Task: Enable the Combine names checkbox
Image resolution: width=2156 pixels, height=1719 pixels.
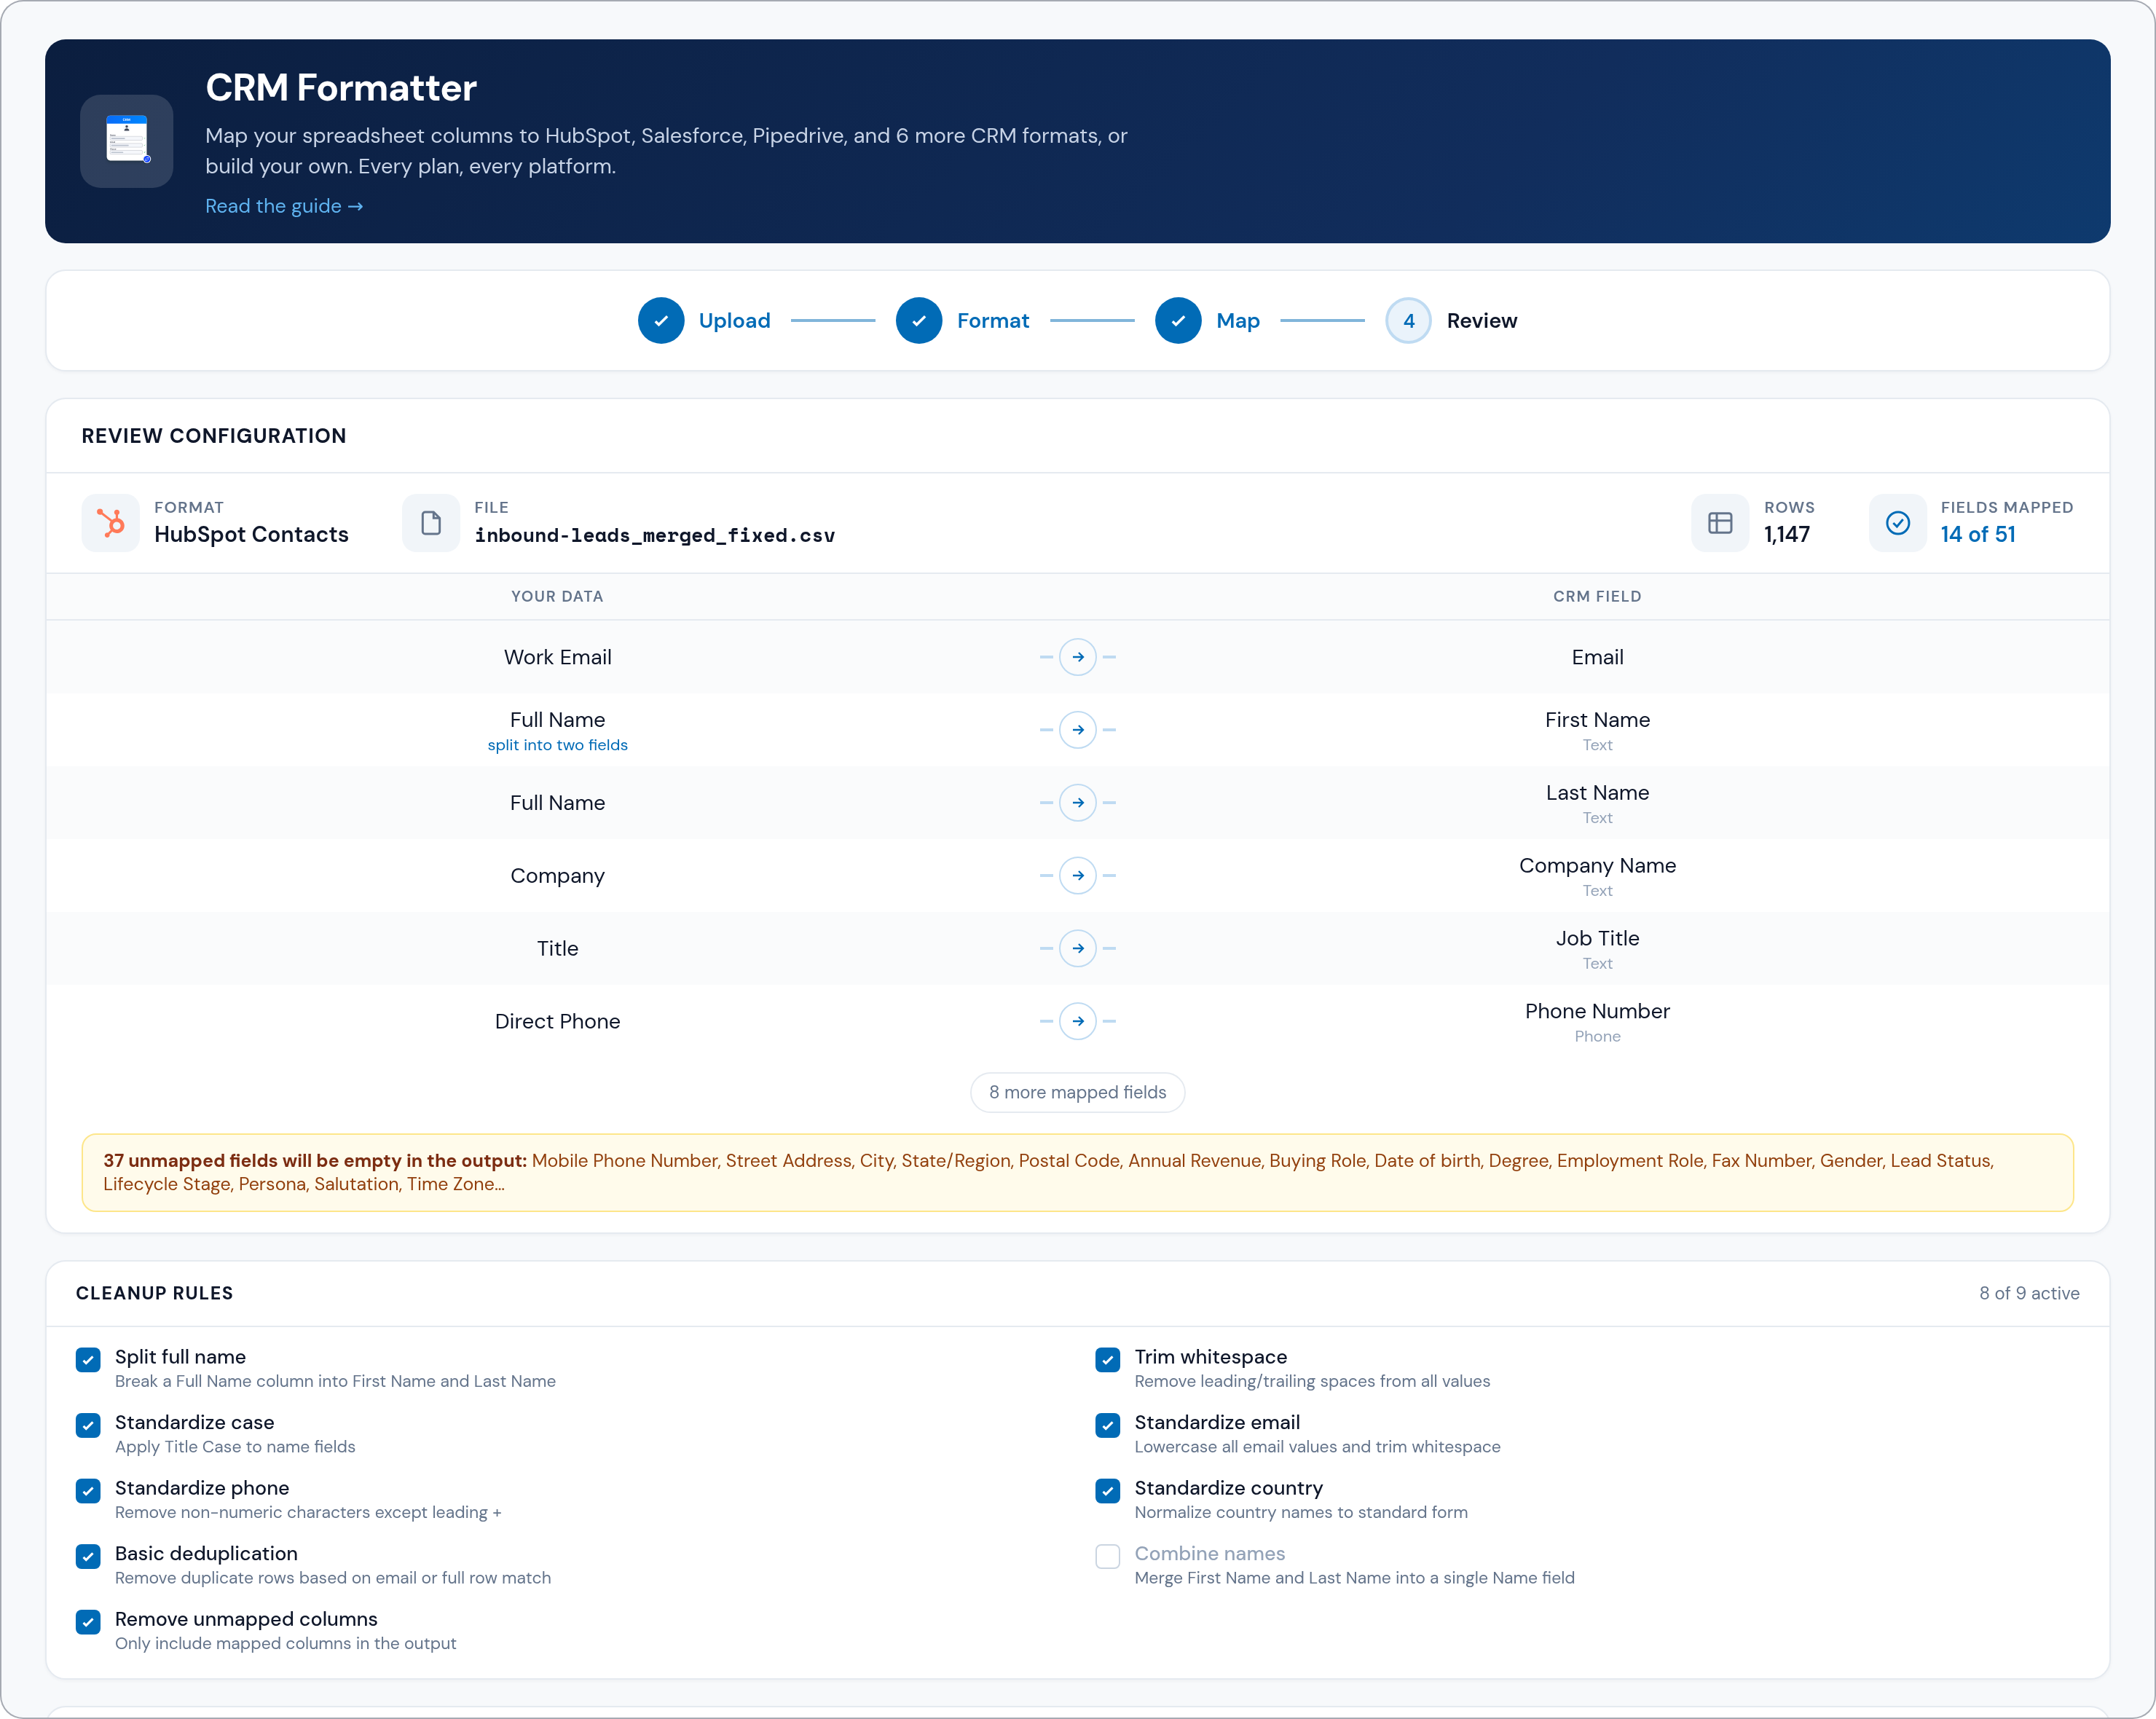Action: pyautogui.click(x=1107, y=1556)
